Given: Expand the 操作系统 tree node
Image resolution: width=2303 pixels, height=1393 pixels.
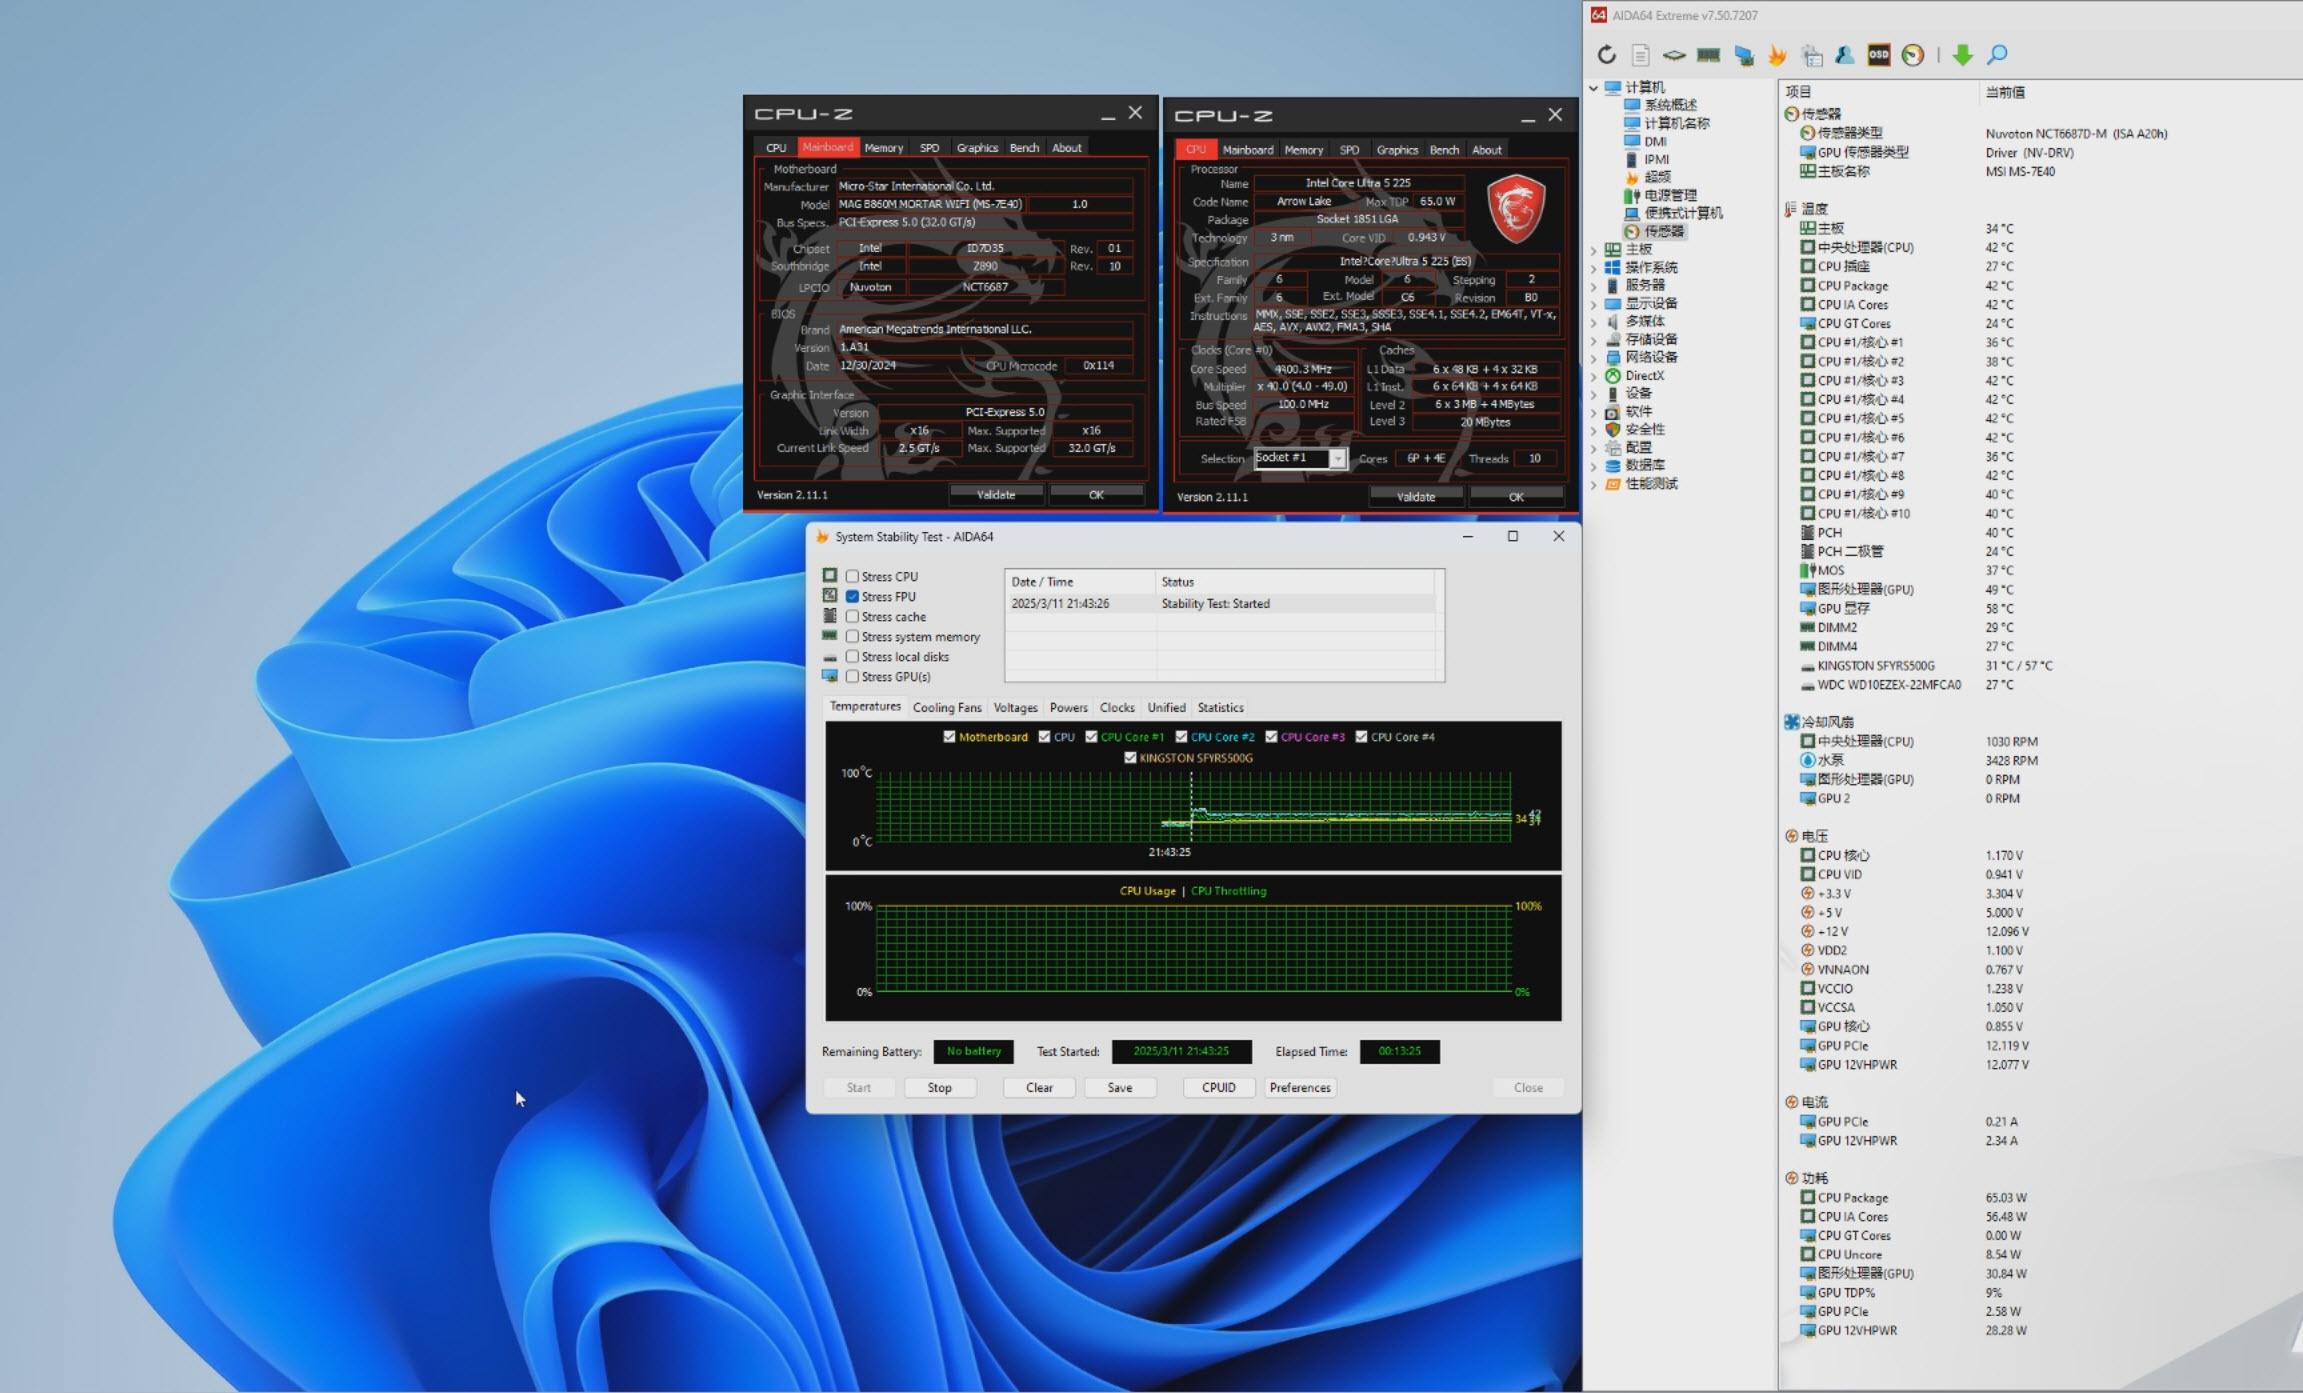Looking at the screenshot, I should pos(1594,267).
